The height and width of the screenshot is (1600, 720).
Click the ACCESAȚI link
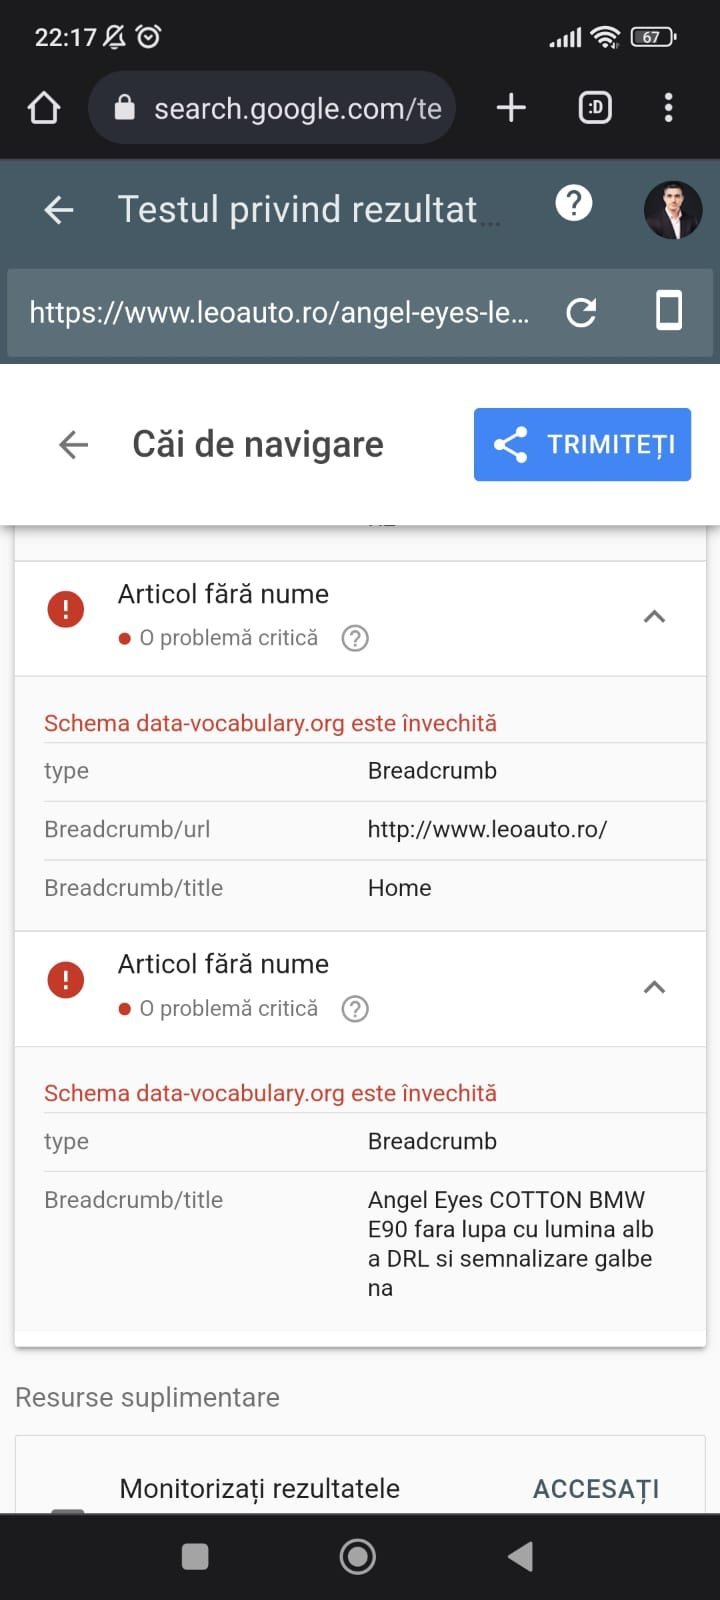click(596, 1489)
